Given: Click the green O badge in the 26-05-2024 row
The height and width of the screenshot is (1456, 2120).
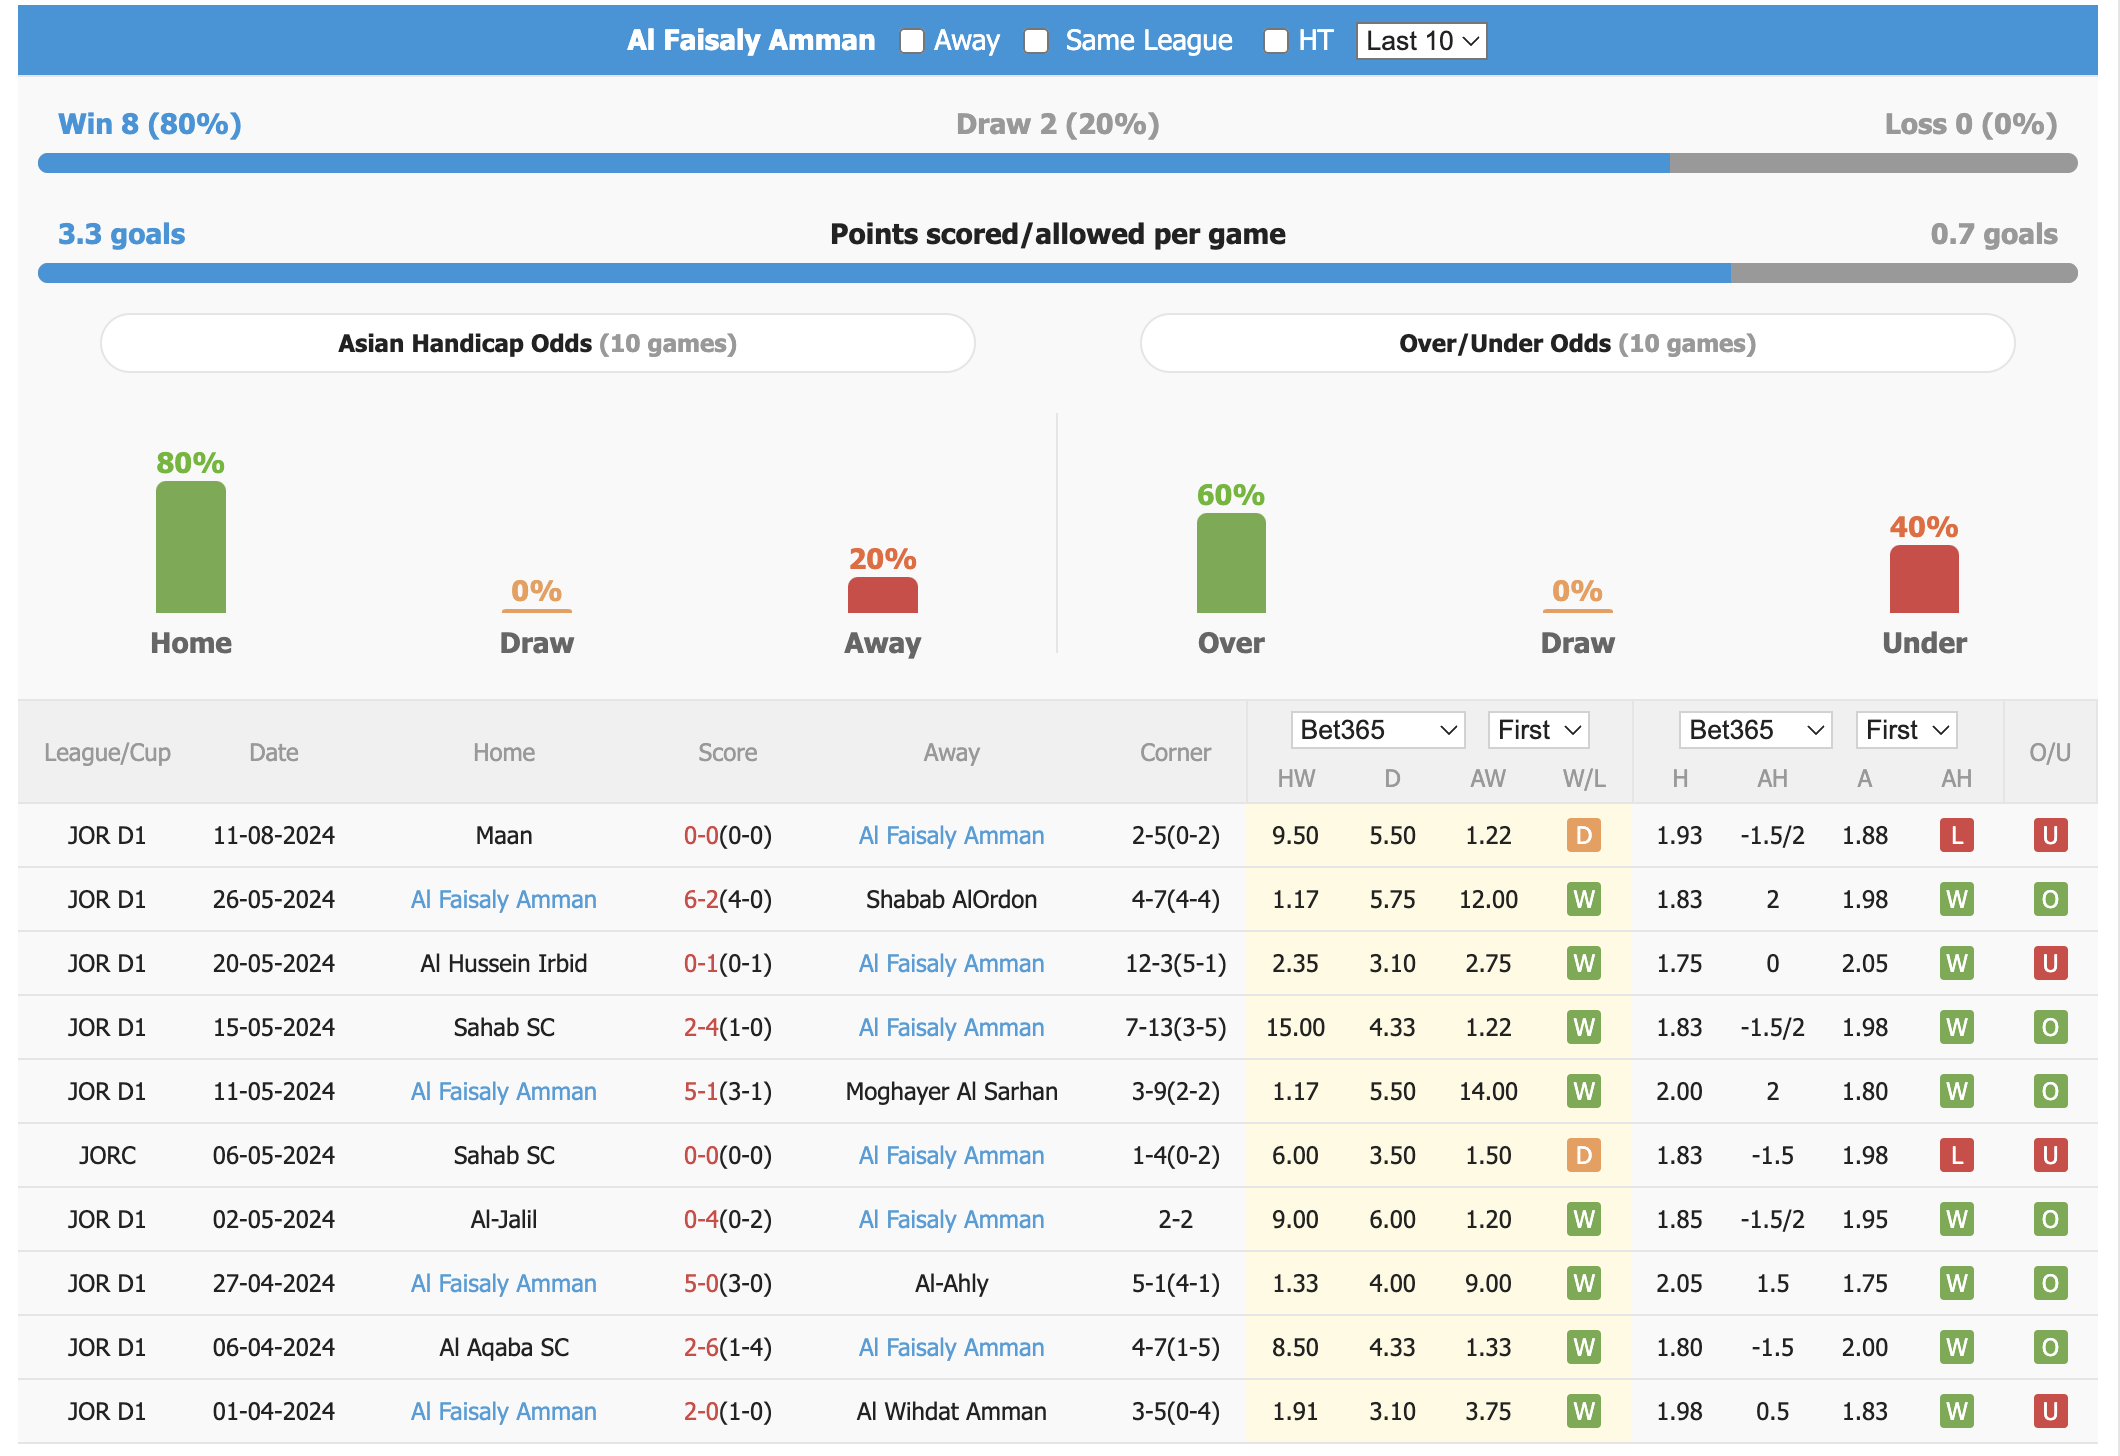Looking at the screenshot, I should point(2050,899).
